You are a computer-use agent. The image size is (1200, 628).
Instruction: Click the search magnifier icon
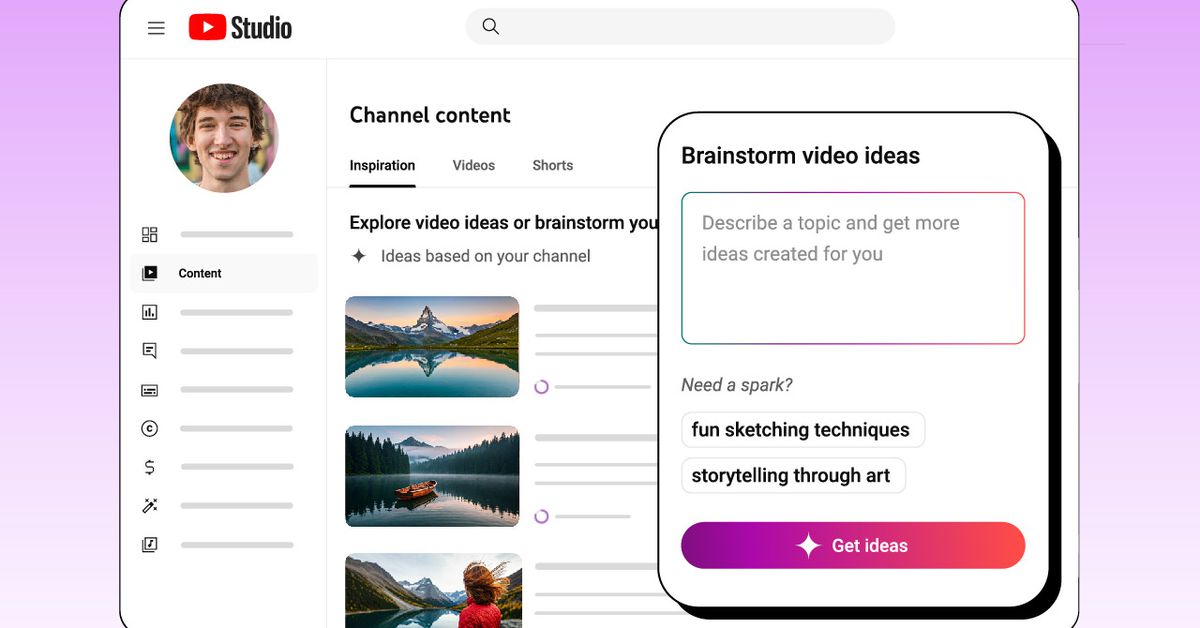(490, 27)
